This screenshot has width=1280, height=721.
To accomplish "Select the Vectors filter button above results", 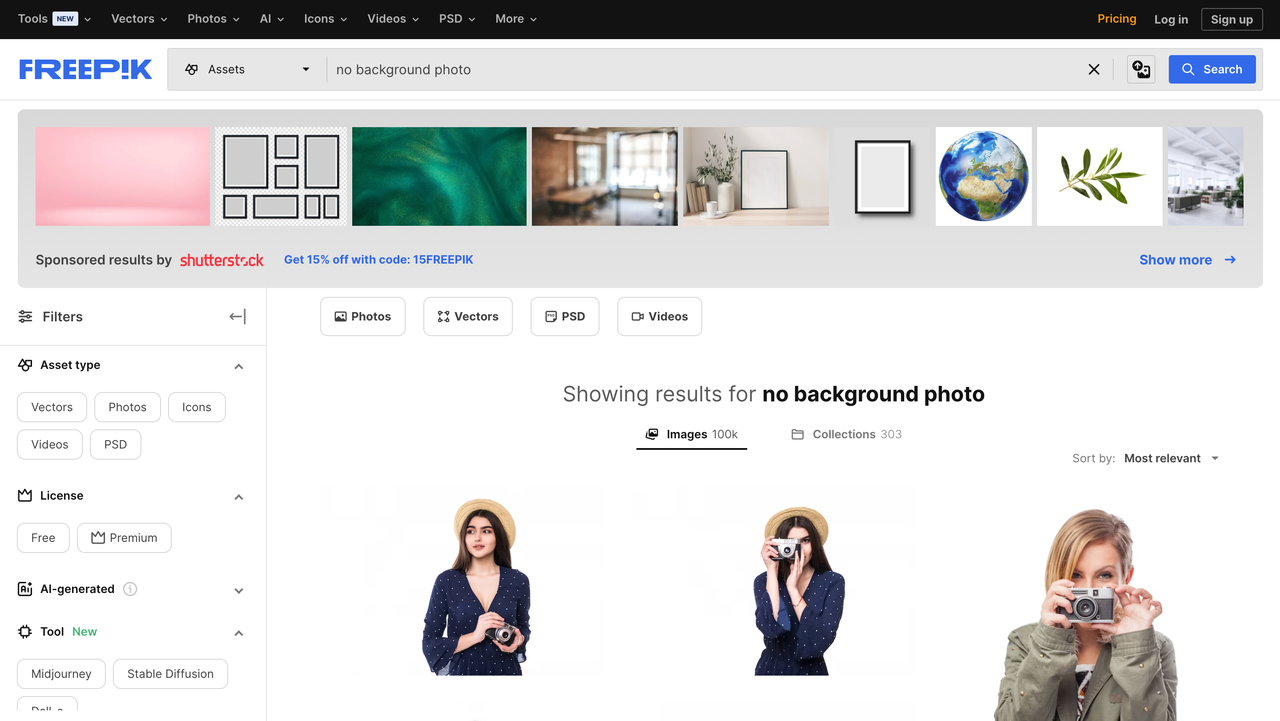I will 467,316.
